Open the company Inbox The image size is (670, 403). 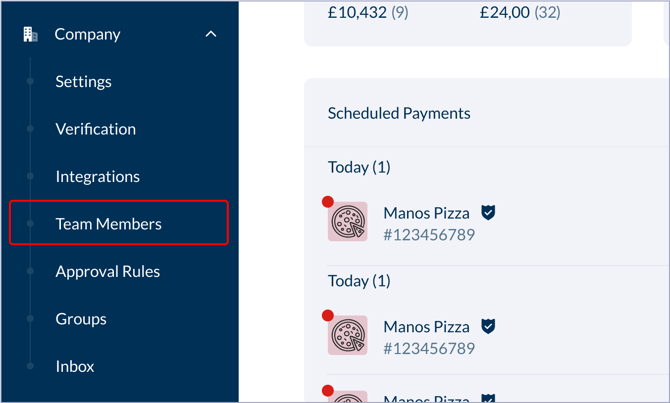(x=75, y=367)
